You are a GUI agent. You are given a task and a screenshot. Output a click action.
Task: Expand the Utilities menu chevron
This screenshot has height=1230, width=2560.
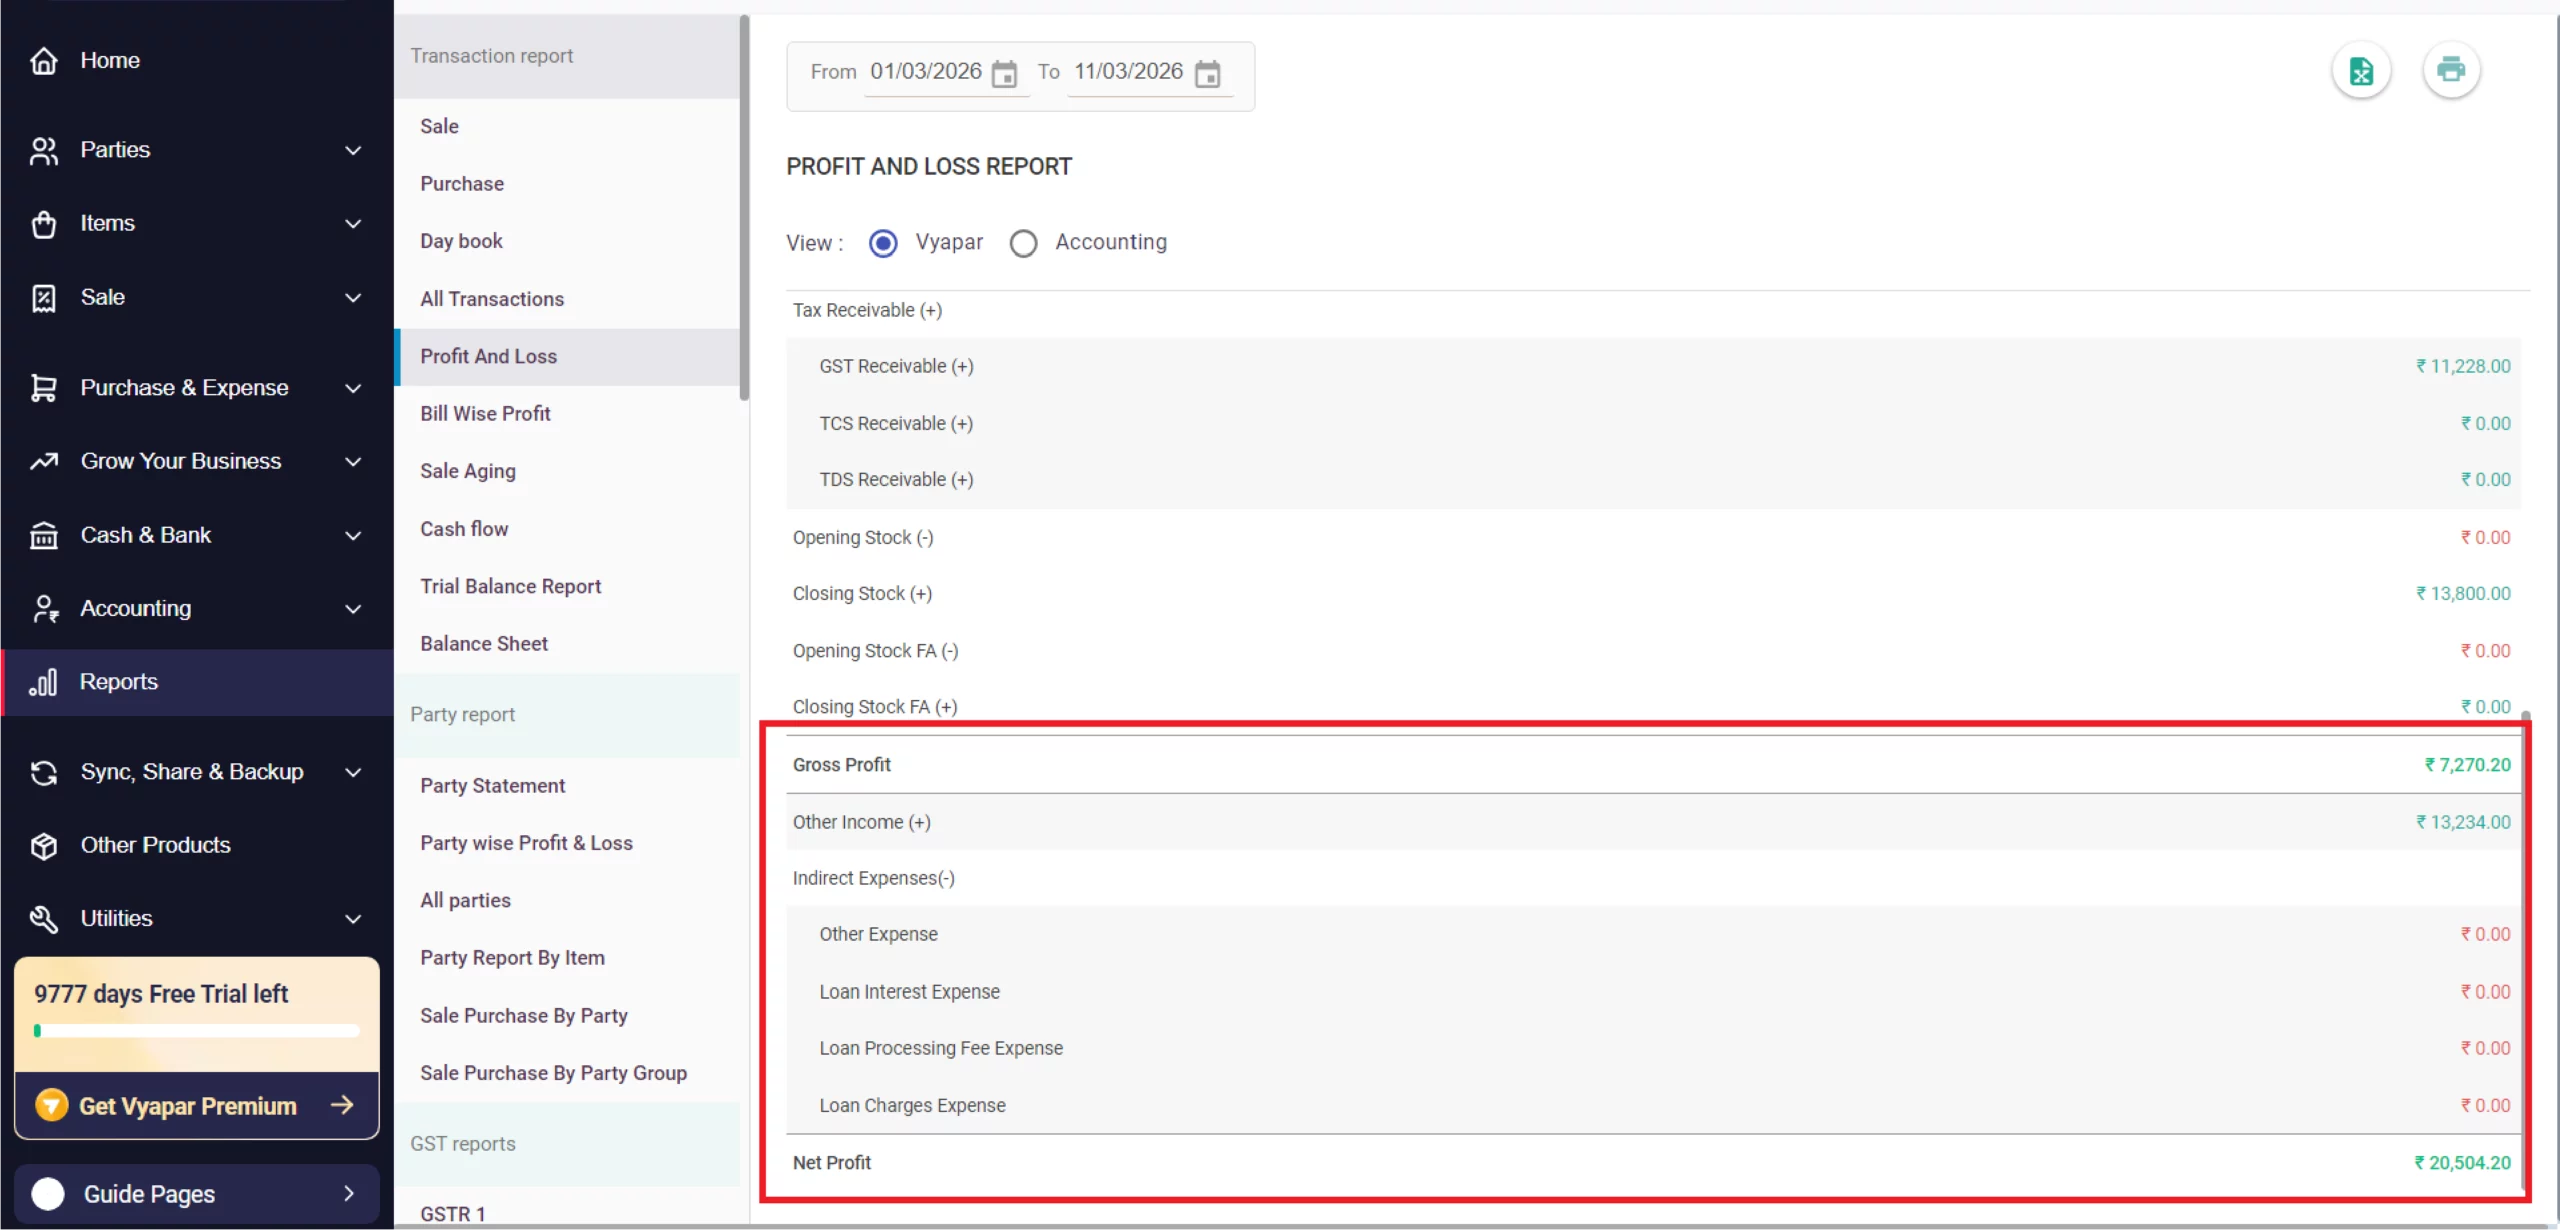pos(353,919)
